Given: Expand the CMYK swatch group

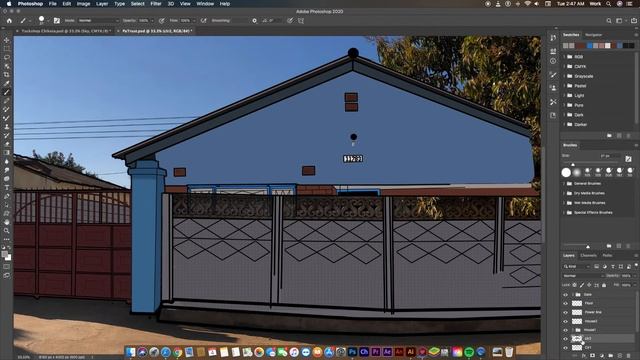Looking at the screenshot, I should pyautogui.click(x=565, y=66).
